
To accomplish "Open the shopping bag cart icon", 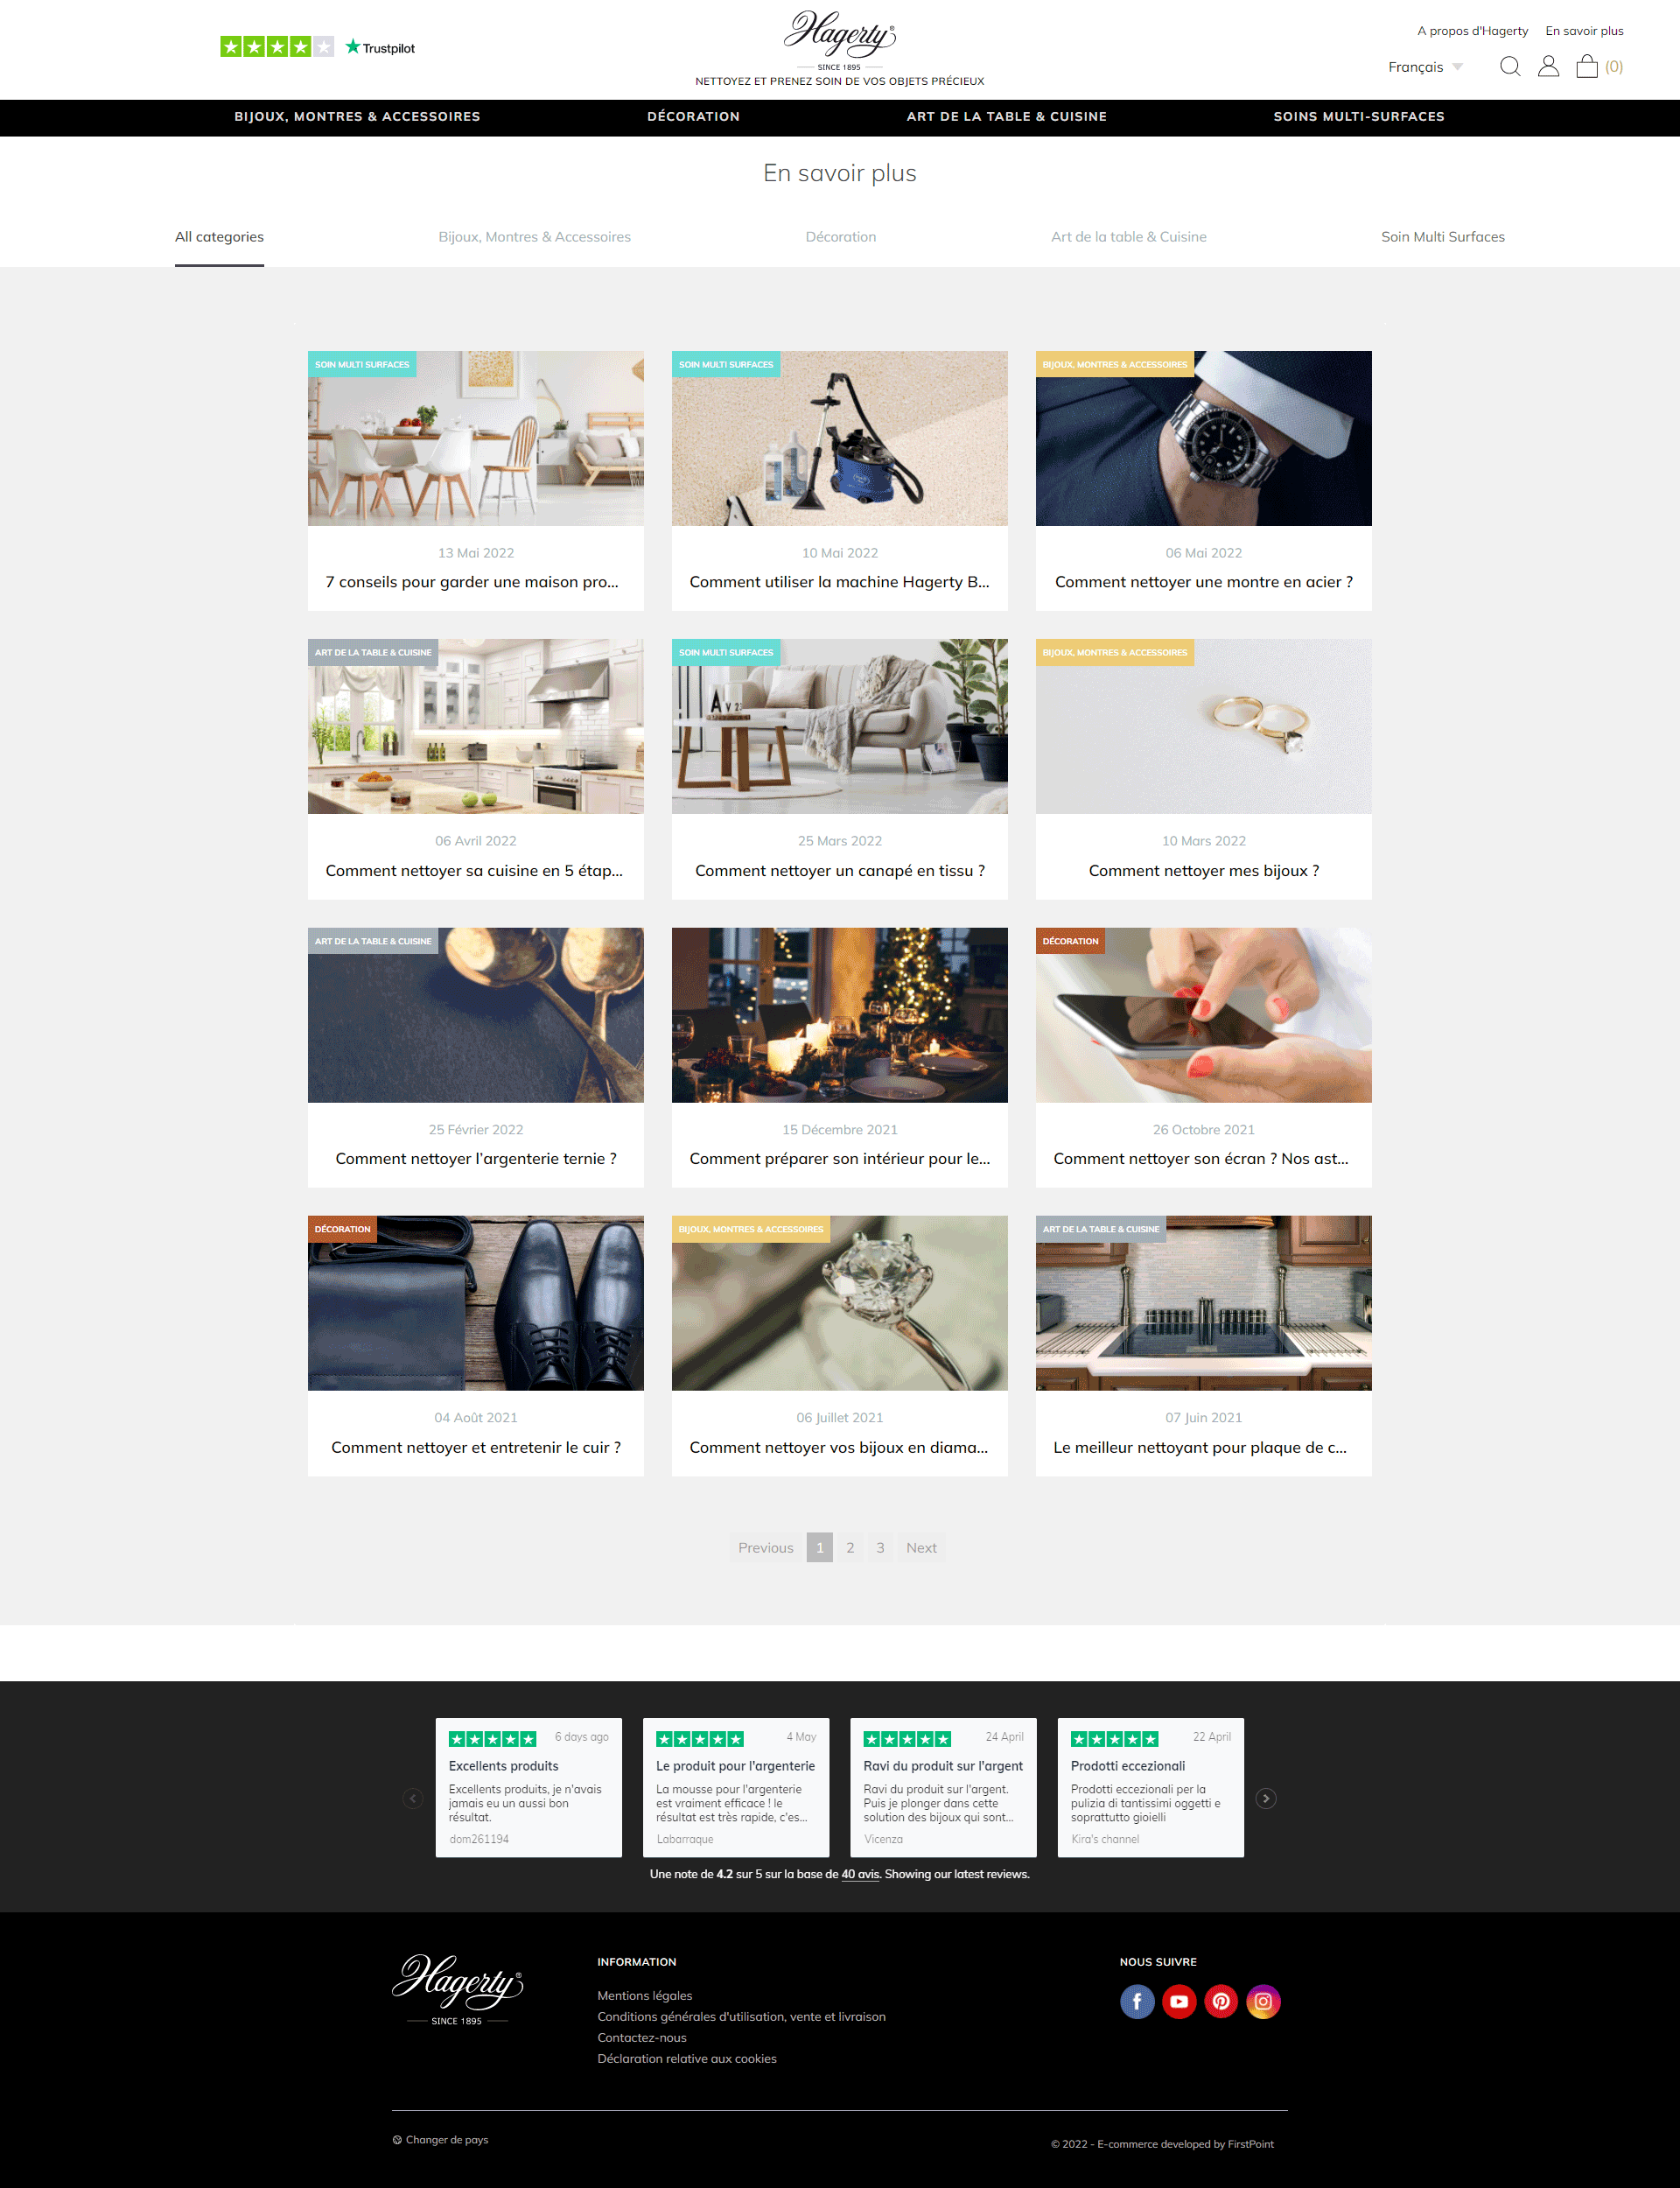I will click(x=1587, y=67).
